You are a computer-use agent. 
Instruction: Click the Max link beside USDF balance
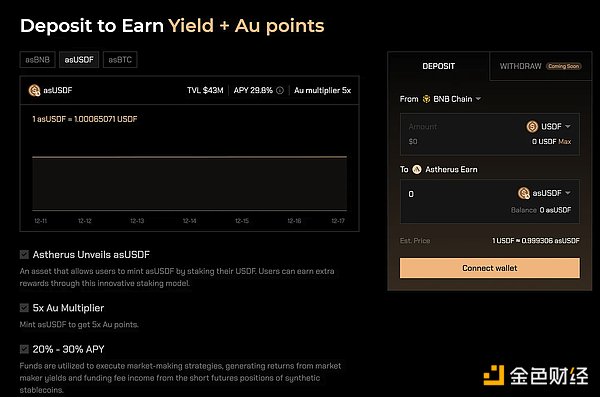point(564,142)
